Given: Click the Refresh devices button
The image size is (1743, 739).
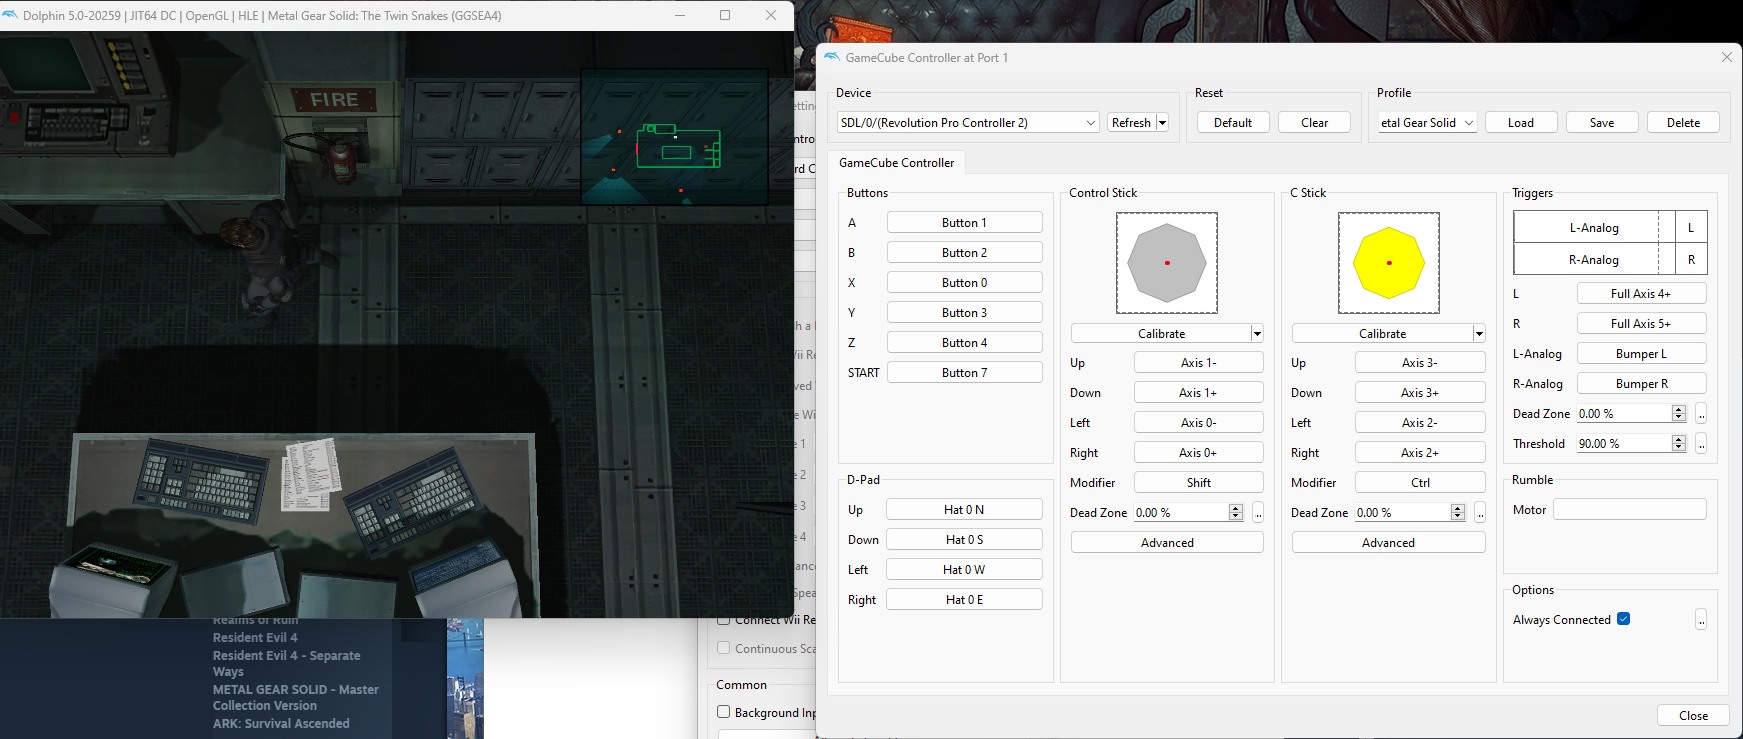Looking at the screenshot, I should (x=1131, y=122).
